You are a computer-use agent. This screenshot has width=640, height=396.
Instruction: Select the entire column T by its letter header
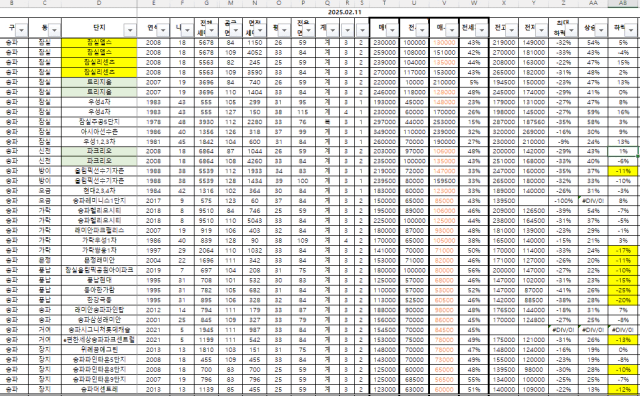point(384,3)
